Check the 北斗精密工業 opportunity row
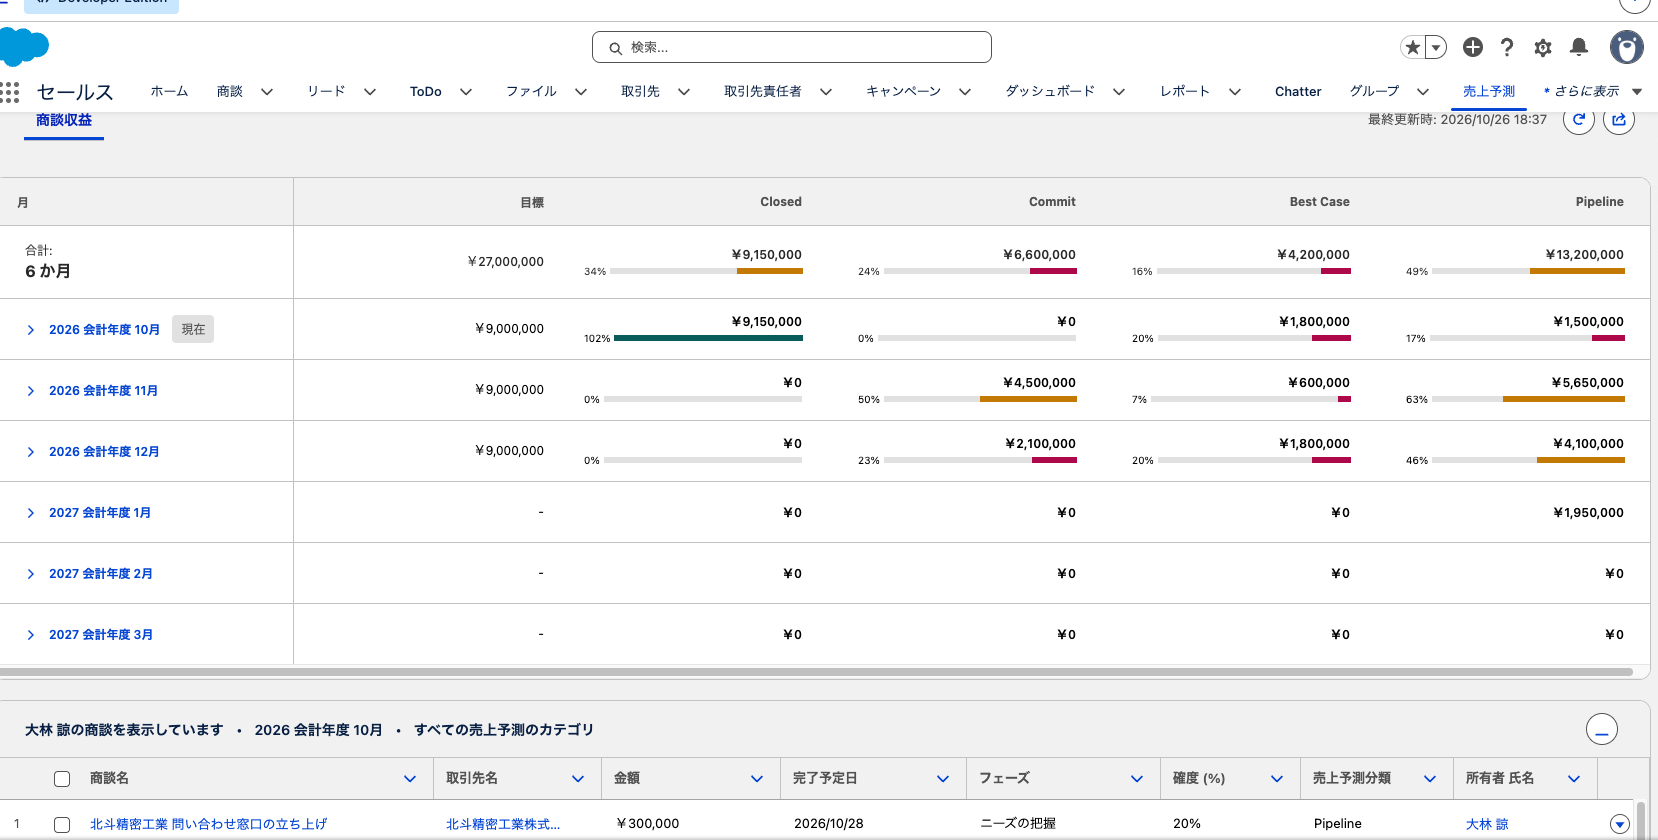The height and width of the screenshot is (840, 1658). tap(62, 825)
